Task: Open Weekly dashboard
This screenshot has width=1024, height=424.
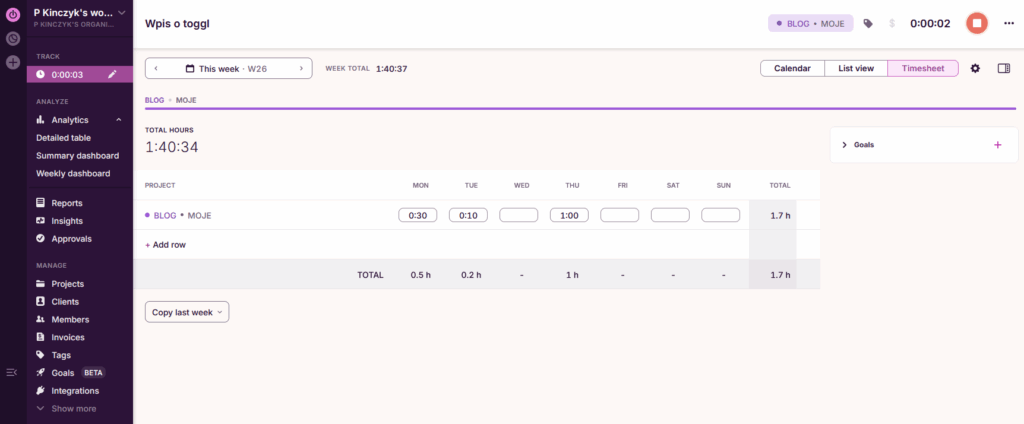Action: [x=73, y=174]
